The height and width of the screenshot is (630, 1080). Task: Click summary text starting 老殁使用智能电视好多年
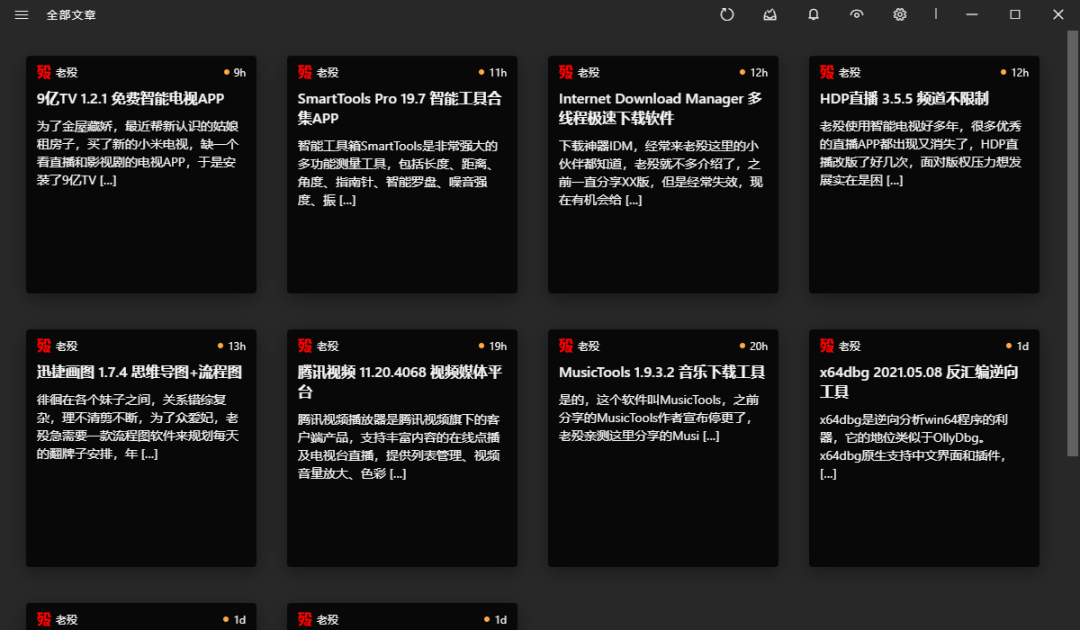click(921, 153)
